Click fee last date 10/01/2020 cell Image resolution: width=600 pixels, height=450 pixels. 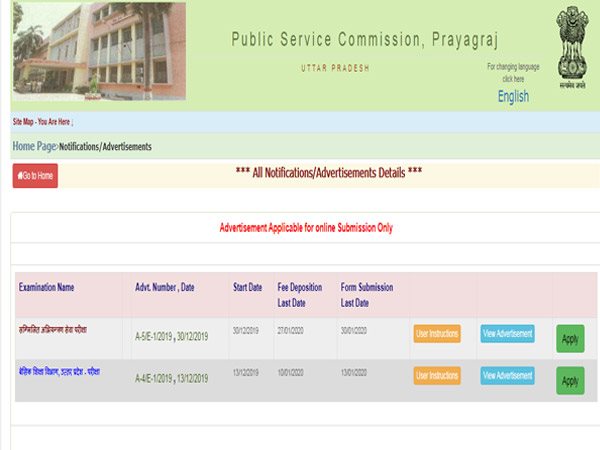coord(290,372)
